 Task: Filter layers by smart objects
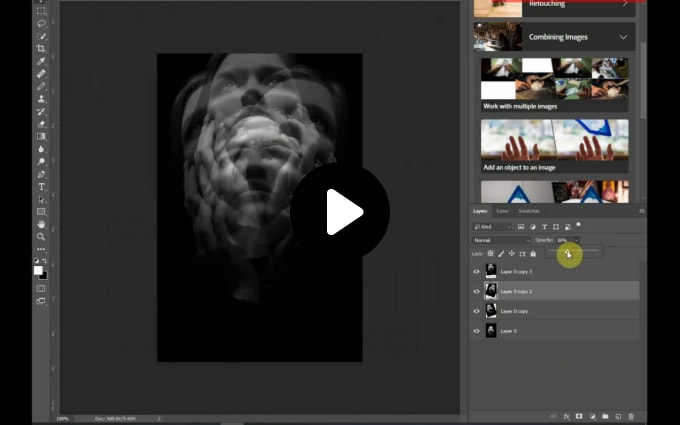tap(567, 227)
